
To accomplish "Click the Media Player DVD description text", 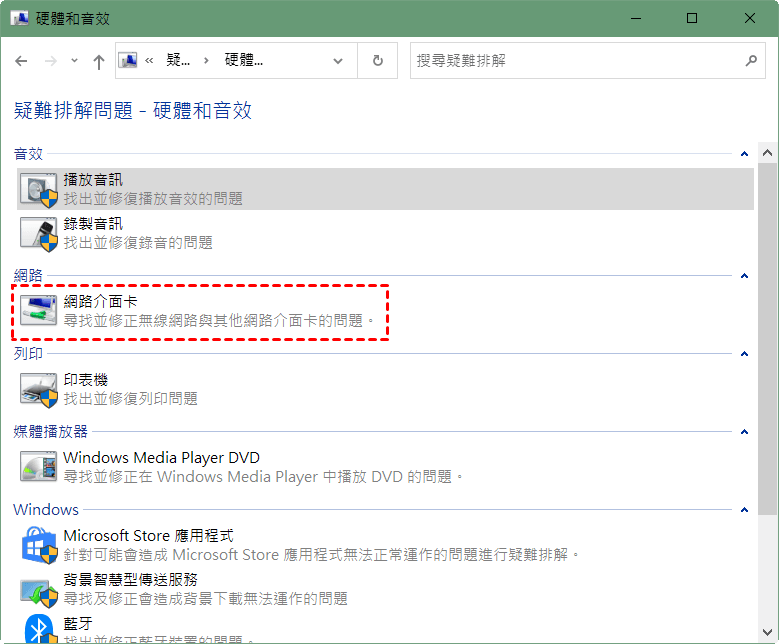I will (x=263, y=477).
